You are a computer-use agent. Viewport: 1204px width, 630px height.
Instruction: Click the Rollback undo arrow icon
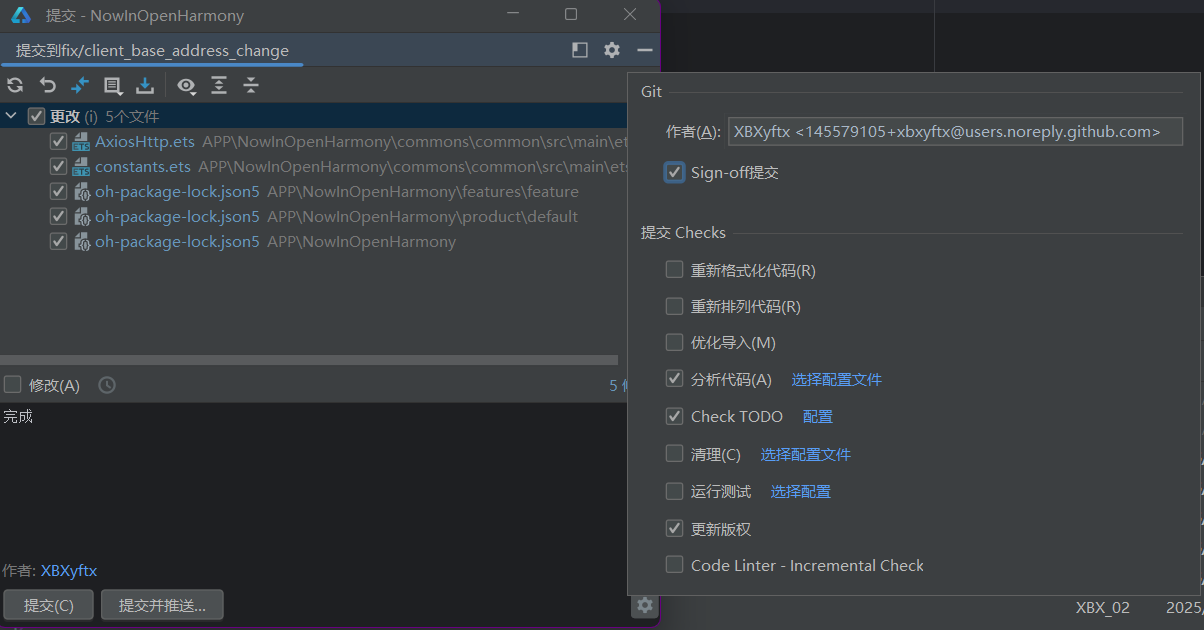point(47,86)
